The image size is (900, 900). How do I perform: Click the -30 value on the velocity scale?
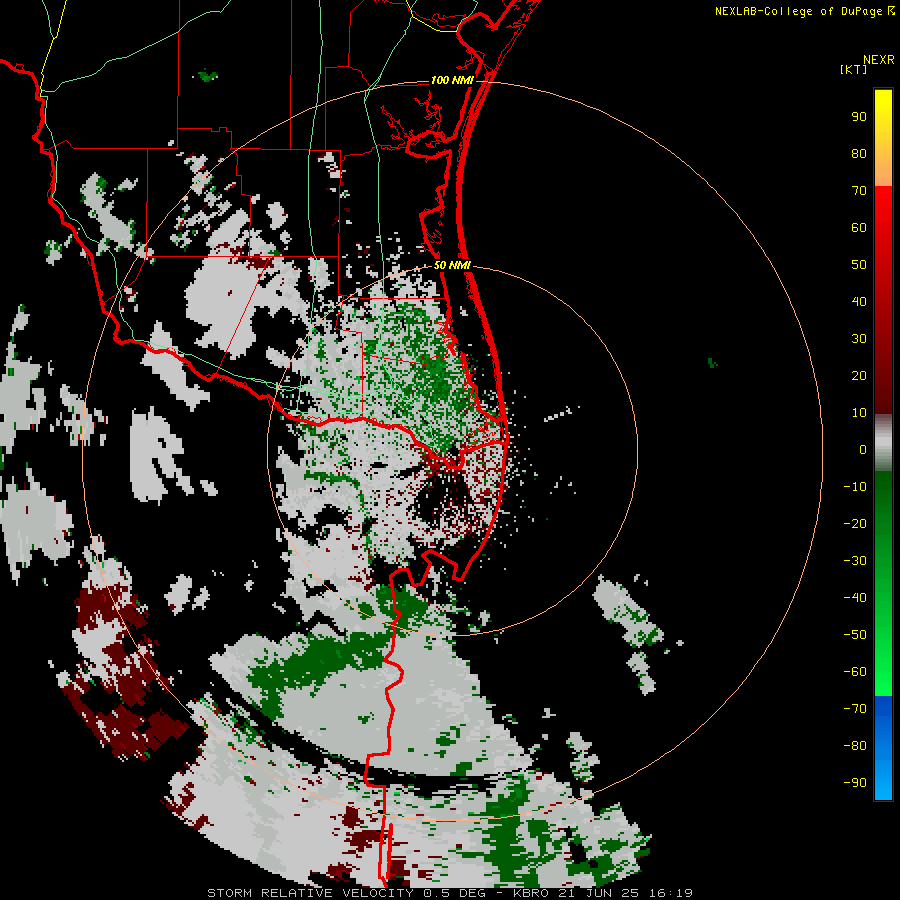click(855, 561)
